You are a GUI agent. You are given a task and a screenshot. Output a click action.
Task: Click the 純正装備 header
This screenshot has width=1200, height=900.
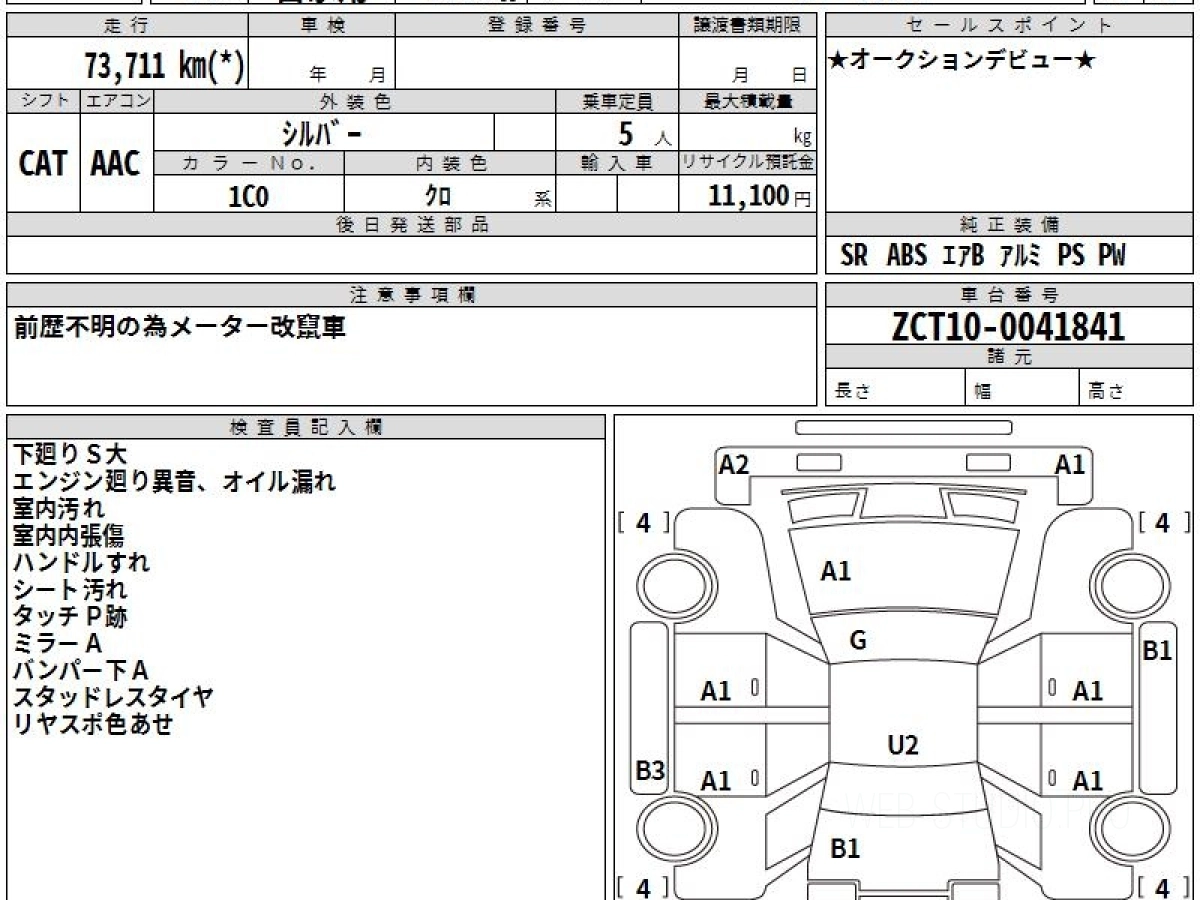point(1009,225)
